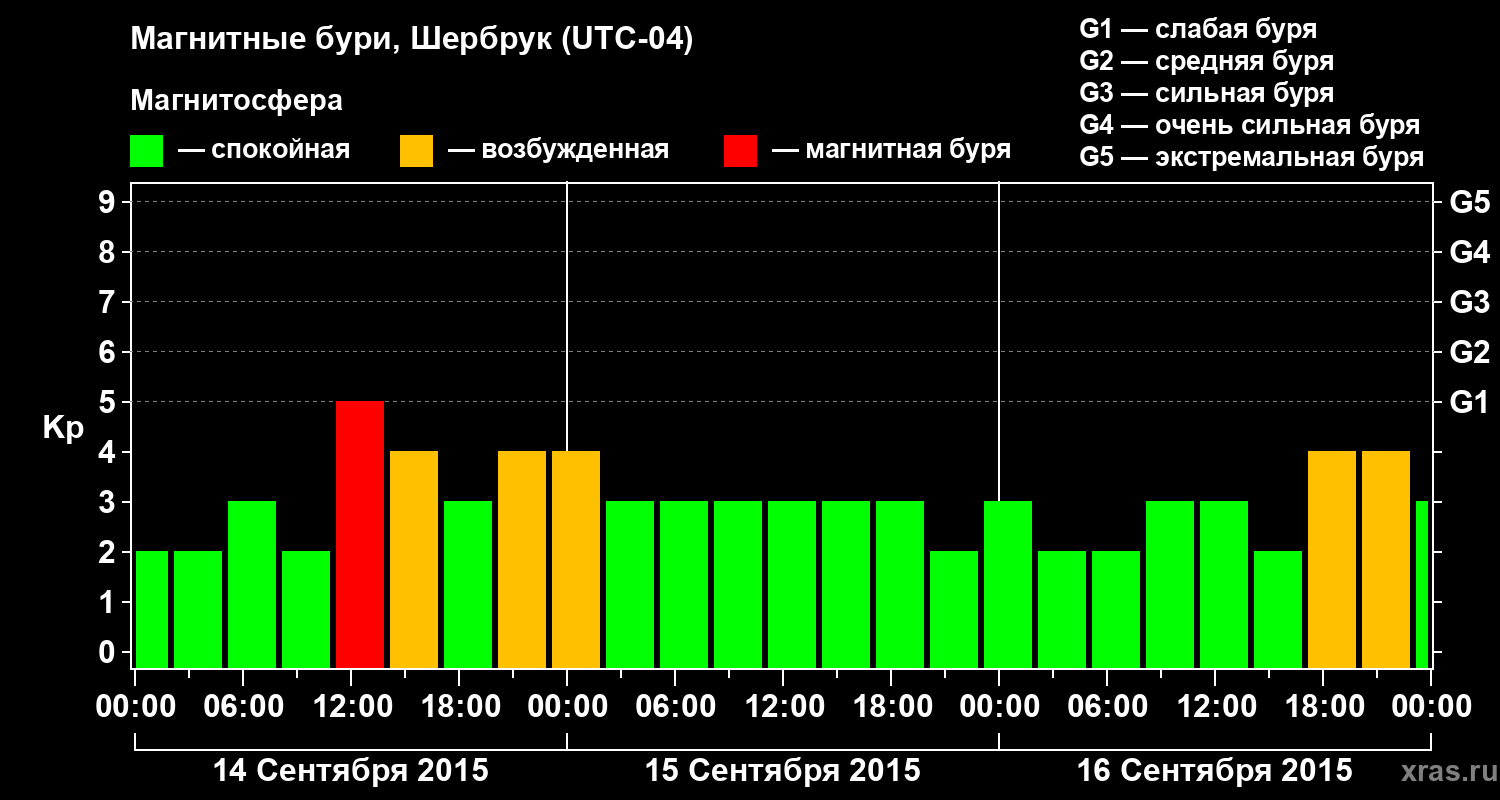This screenshot has height=800, width=1500.
Task: Select the orange bar right after the red bar
Action: click(414, 559)
